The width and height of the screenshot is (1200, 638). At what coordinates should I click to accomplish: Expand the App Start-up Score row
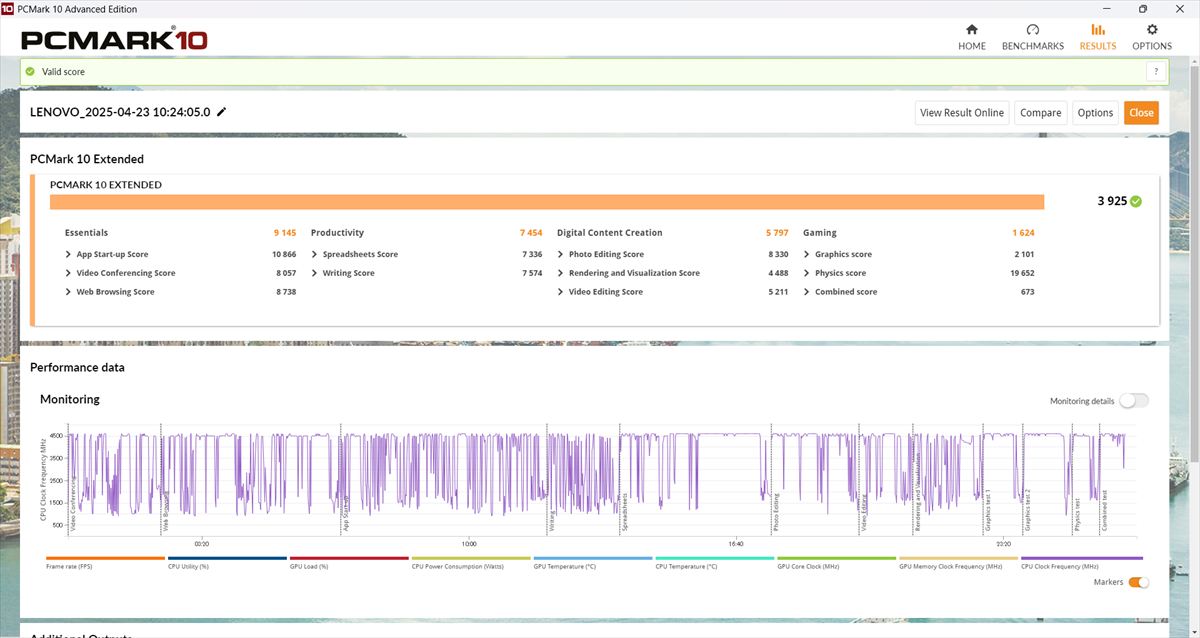107,255
